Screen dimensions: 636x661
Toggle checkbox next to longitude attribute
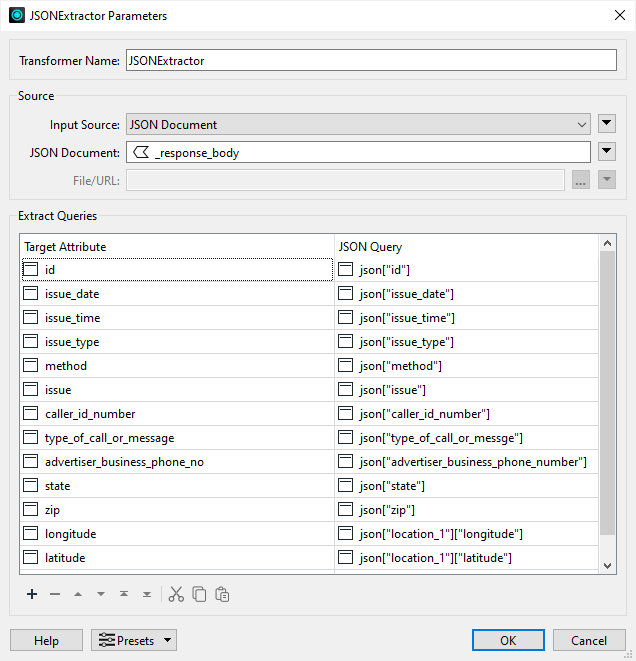[31, 534]
